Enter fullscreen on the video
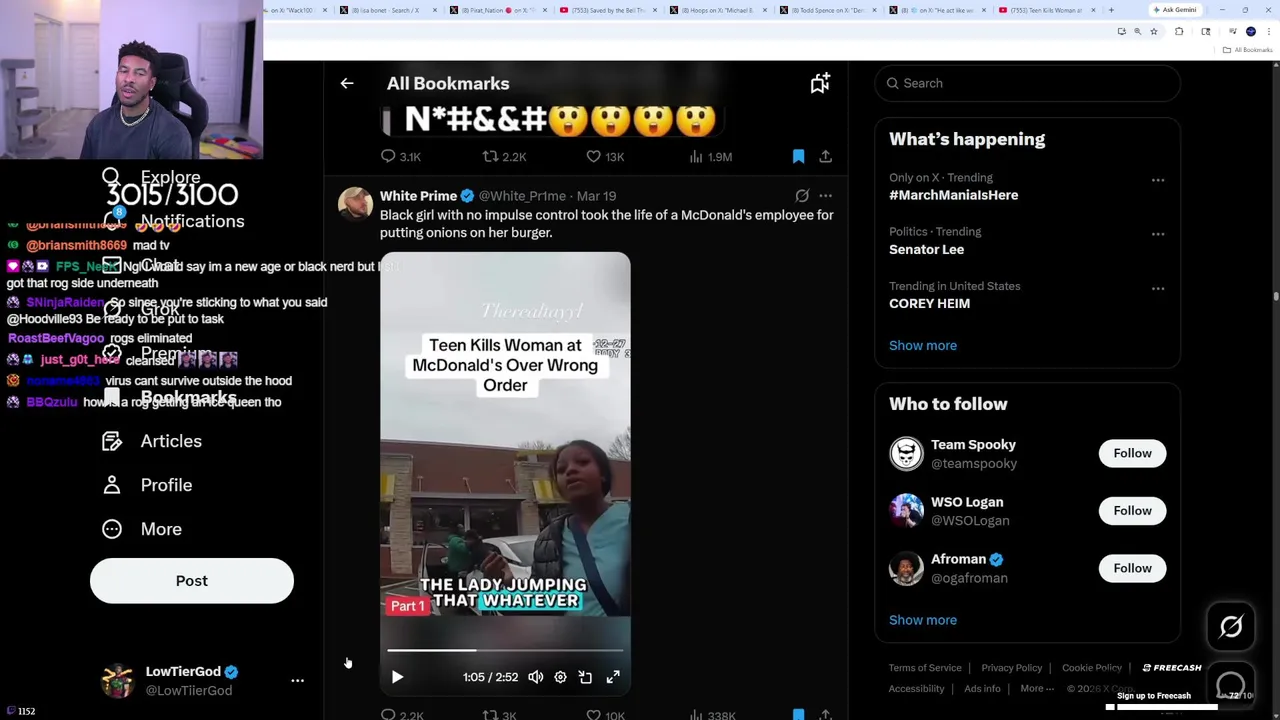Screen dimensions: 1280x720 (613, 677)
